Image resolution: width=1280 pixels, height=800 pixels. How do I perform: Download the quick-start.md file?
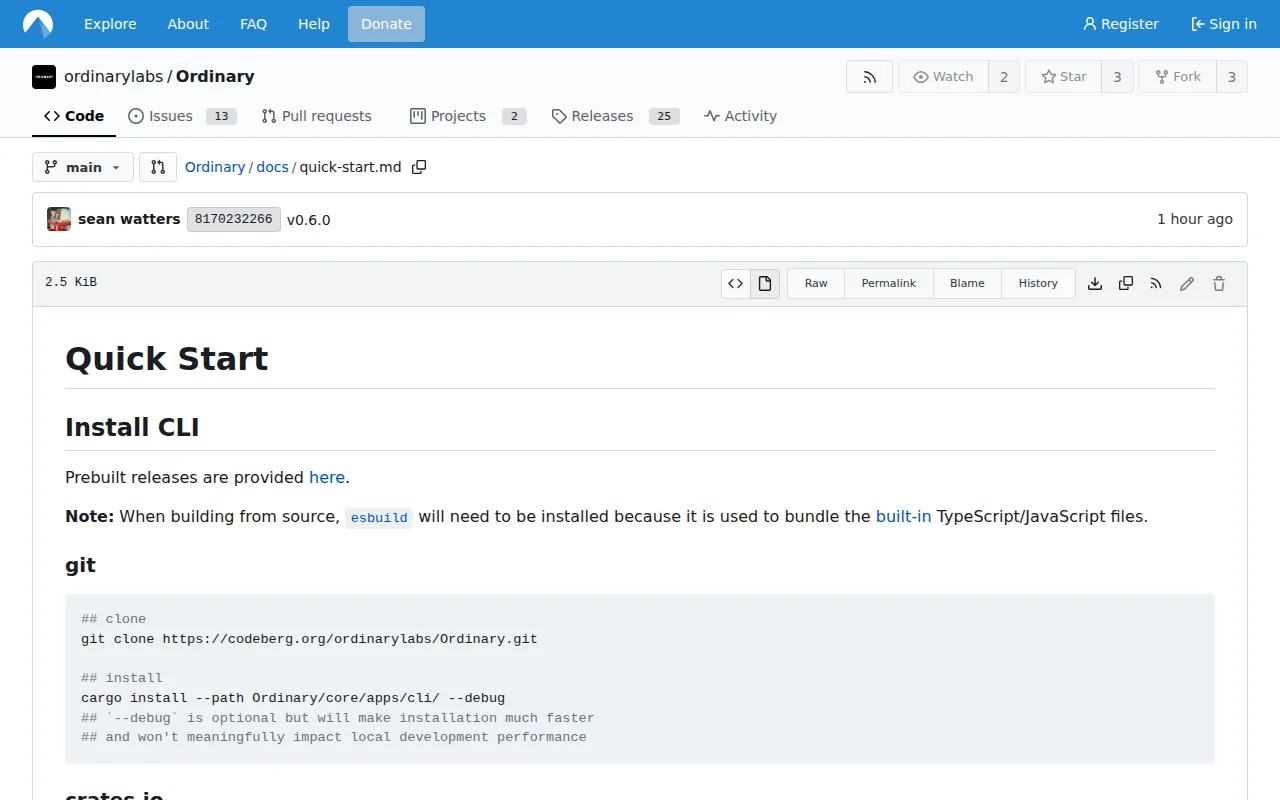coord(1095,284)
